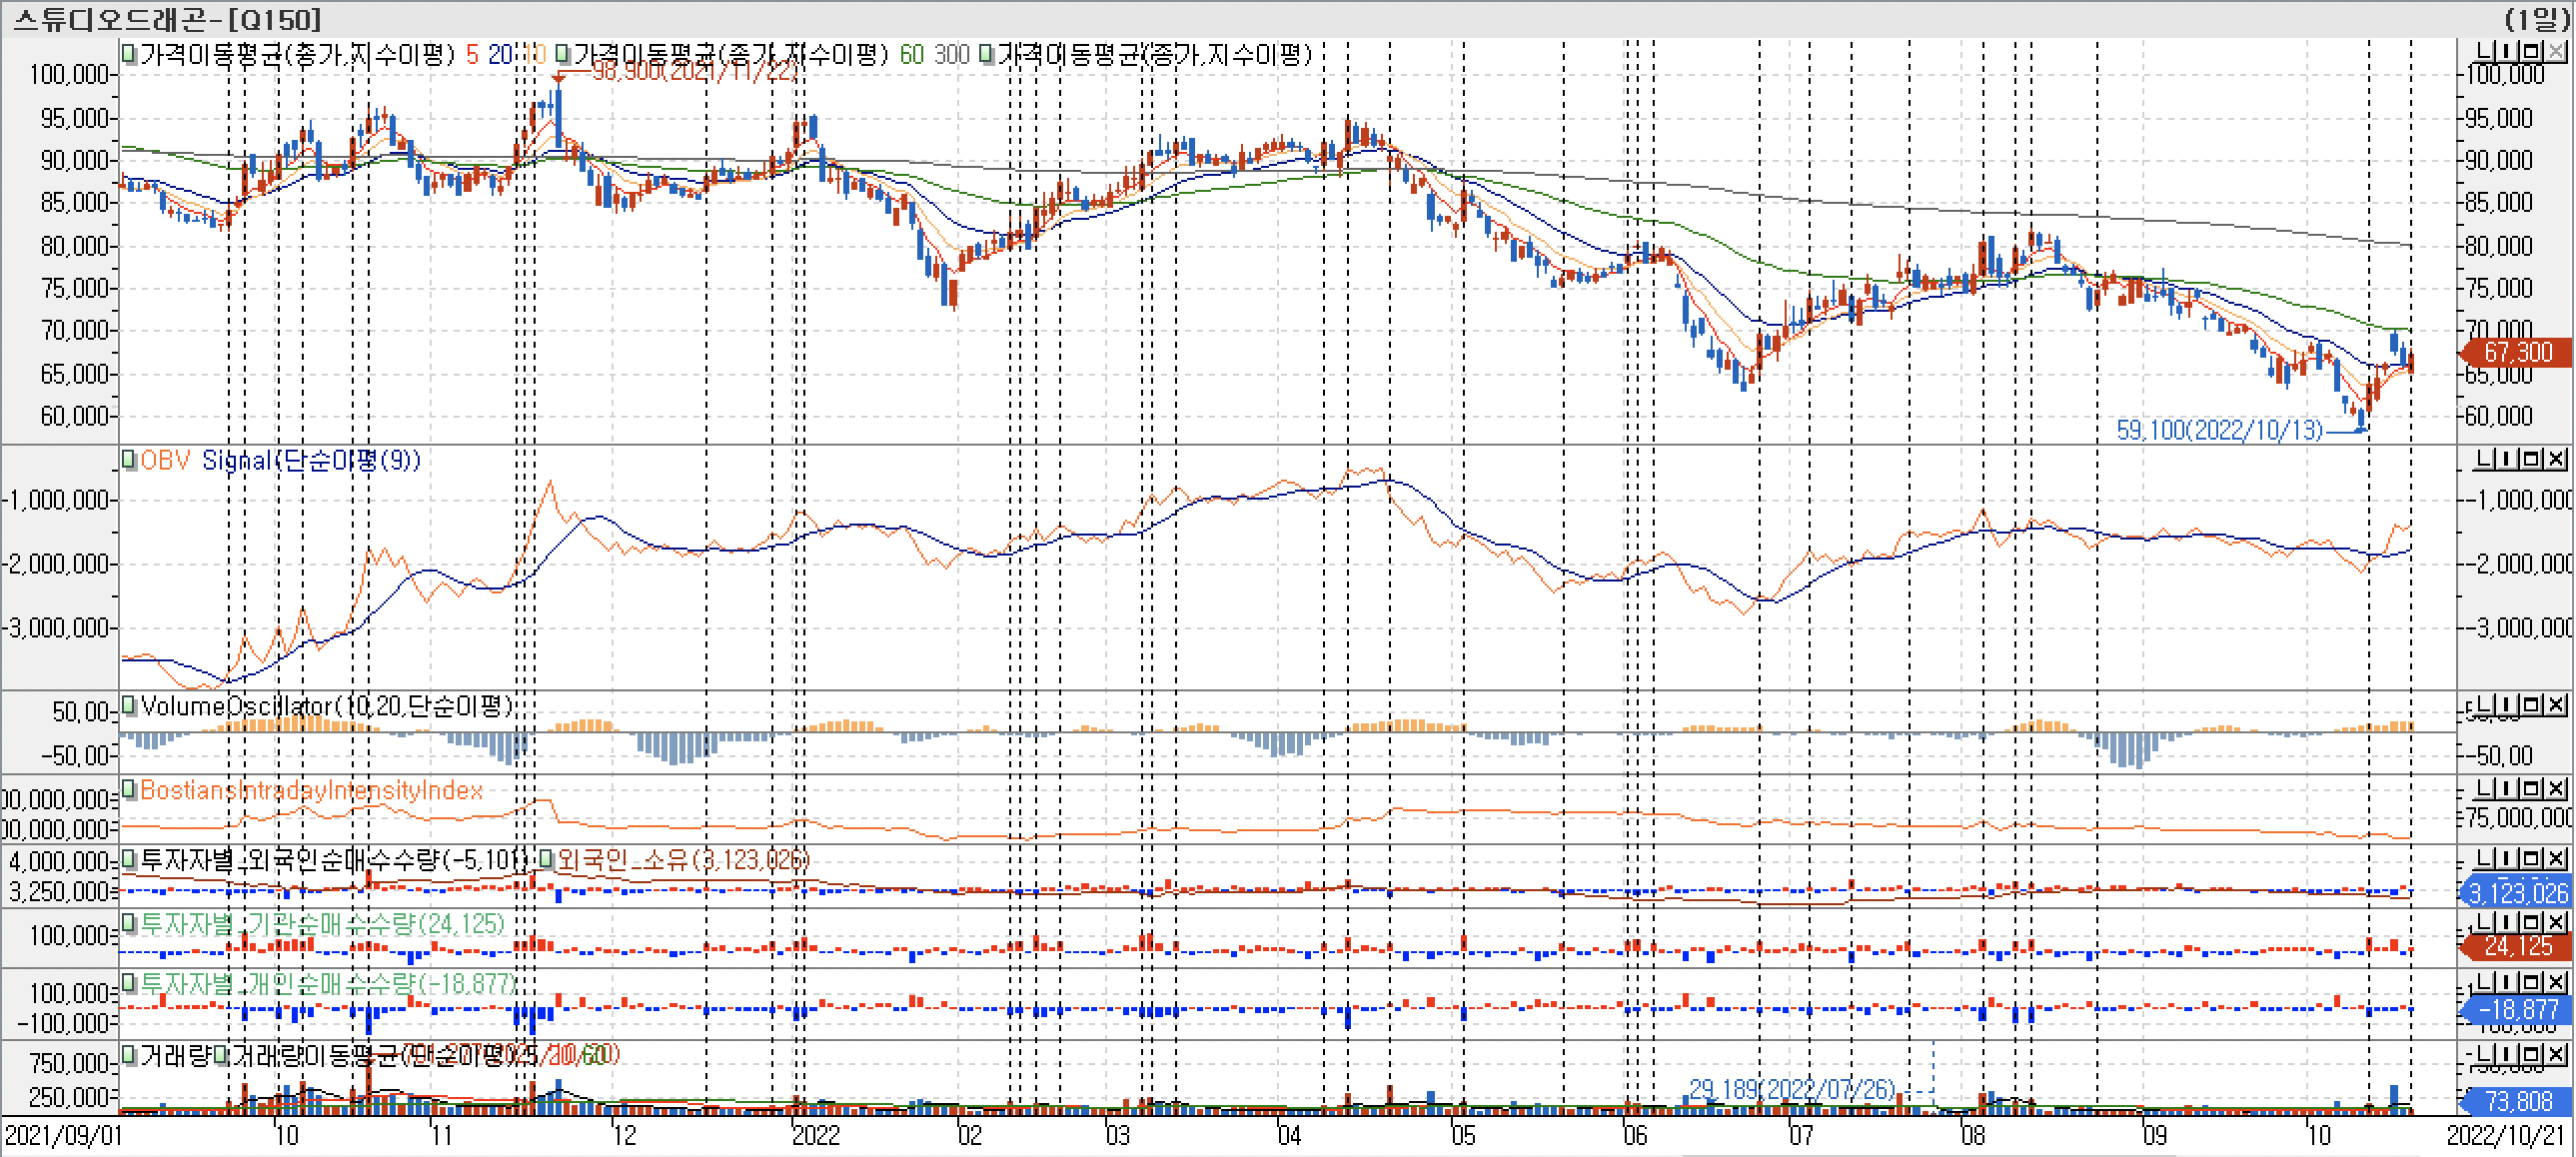Screen dimensions: 2576x1157
Task: Click the L icon on the 기관순매수수량 panel
Action: (x=2484, y=921)
